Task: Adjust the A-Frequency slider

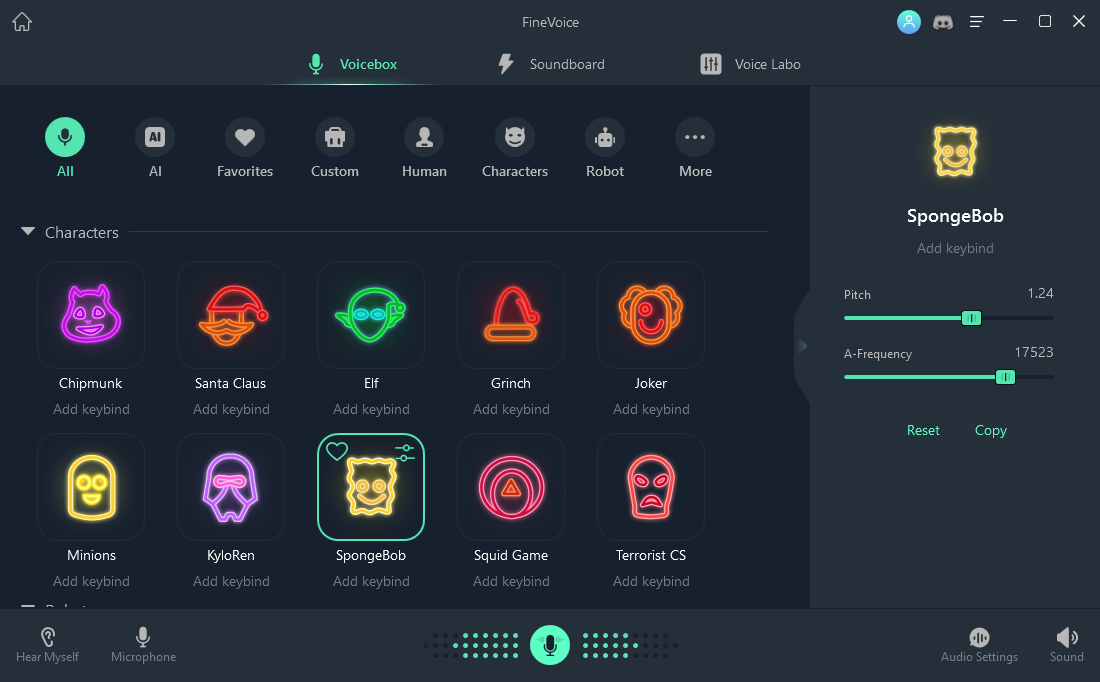Action: point(1005,377)
